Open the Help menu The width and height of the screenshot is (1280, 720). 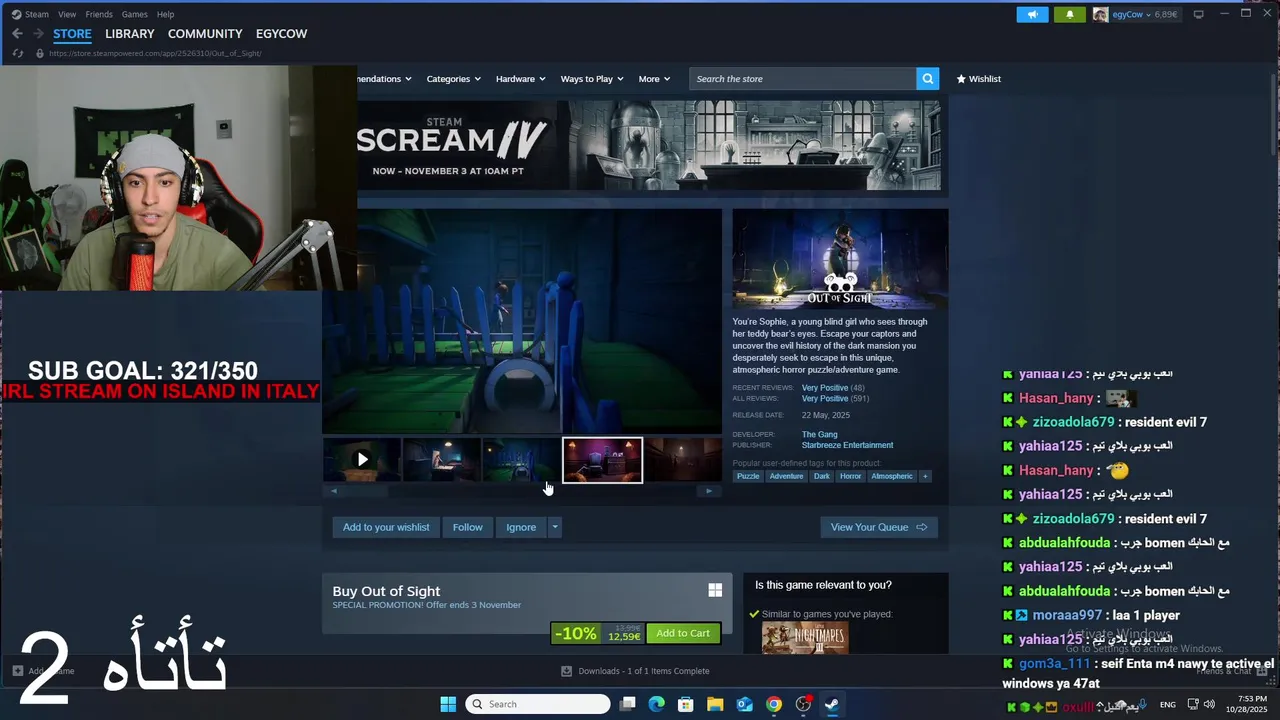(x=165, y=14)
